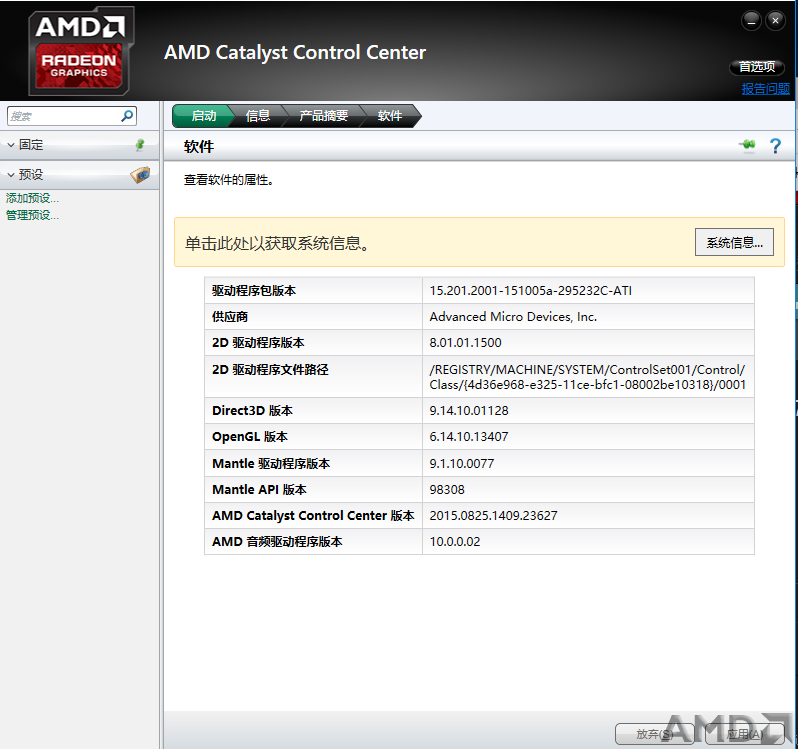The width and height of the screenshot is (798, 749).
Task: Select the value 2015.0825.1409.23627
Action: click(493, 515)
